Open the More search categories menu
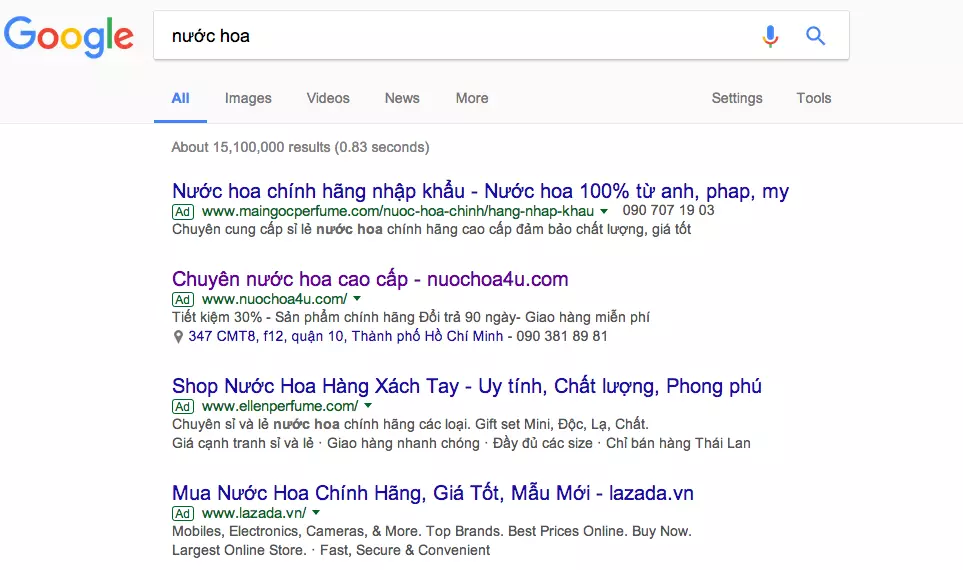The height and width of the screenshot is (570, 963). point(472,98)
